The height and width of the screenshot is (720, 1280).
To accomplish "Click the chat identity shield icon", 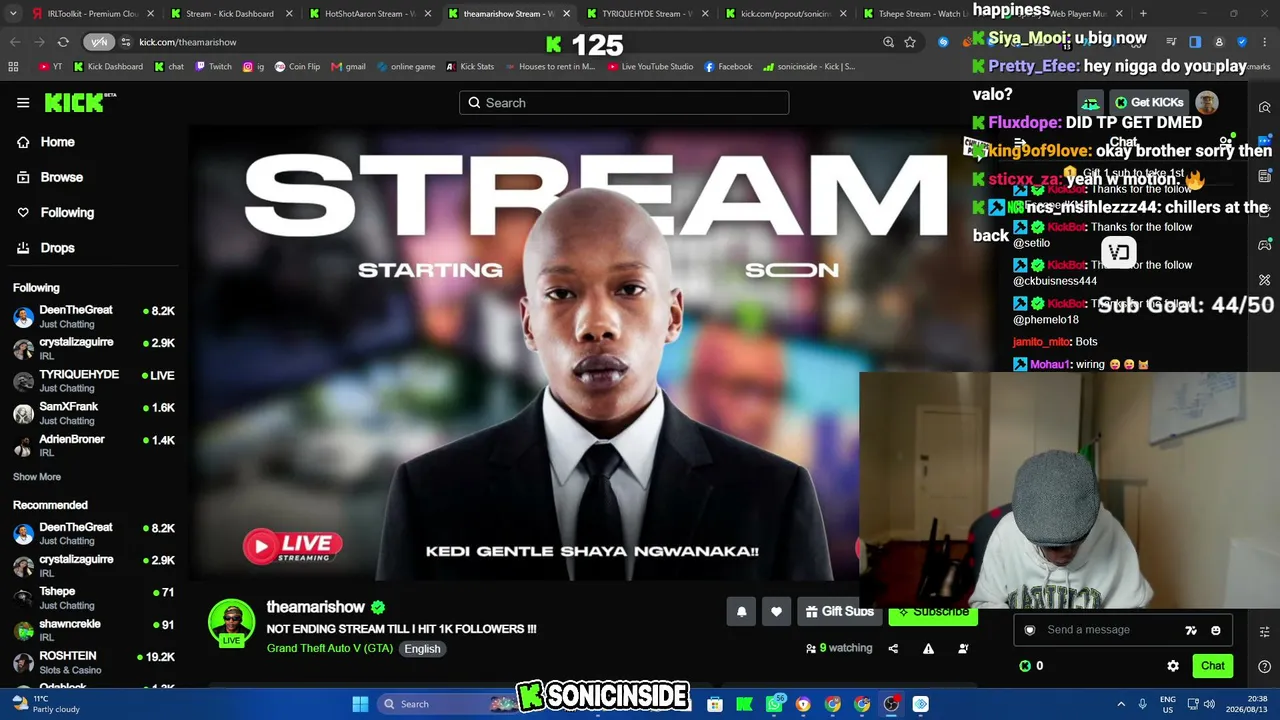I will coord(1030,630).
